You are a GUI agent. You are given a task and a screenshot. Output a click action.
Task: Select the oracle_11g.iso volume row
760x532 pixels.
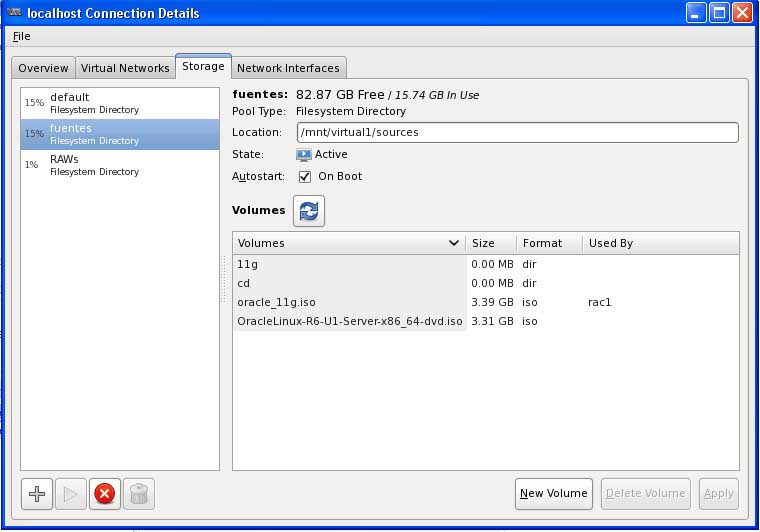point(350,302)
